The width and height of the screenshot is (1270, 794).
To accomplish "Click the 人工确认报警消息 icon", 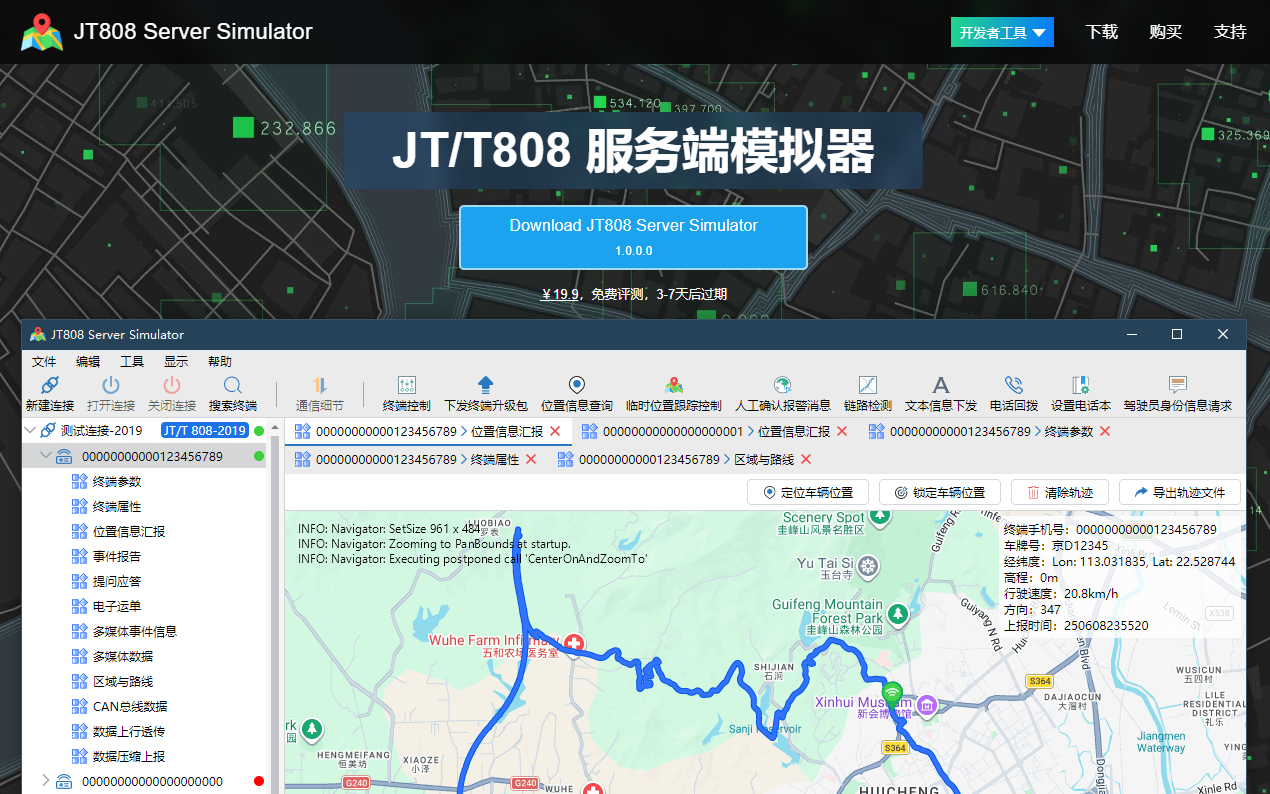I will click(x=782, y=385).
